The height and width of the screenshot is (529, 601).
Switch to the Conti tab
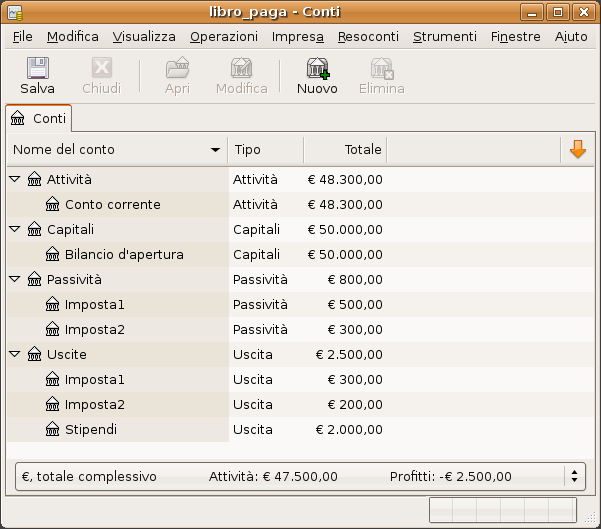(x=39, y=118)
